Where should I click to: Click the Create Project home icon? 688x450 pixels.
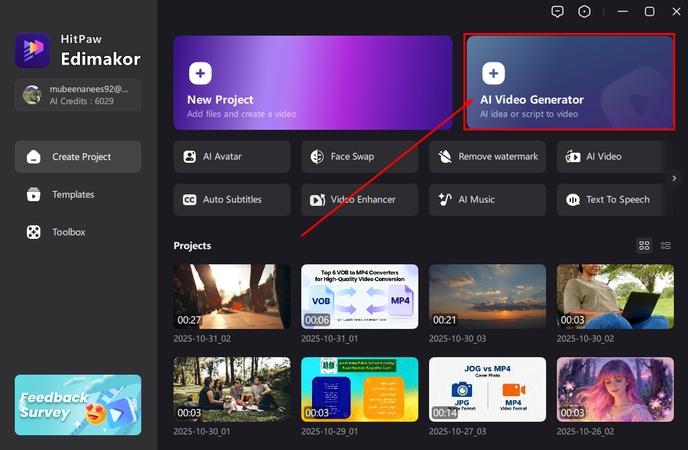click(x=33, y=157)
